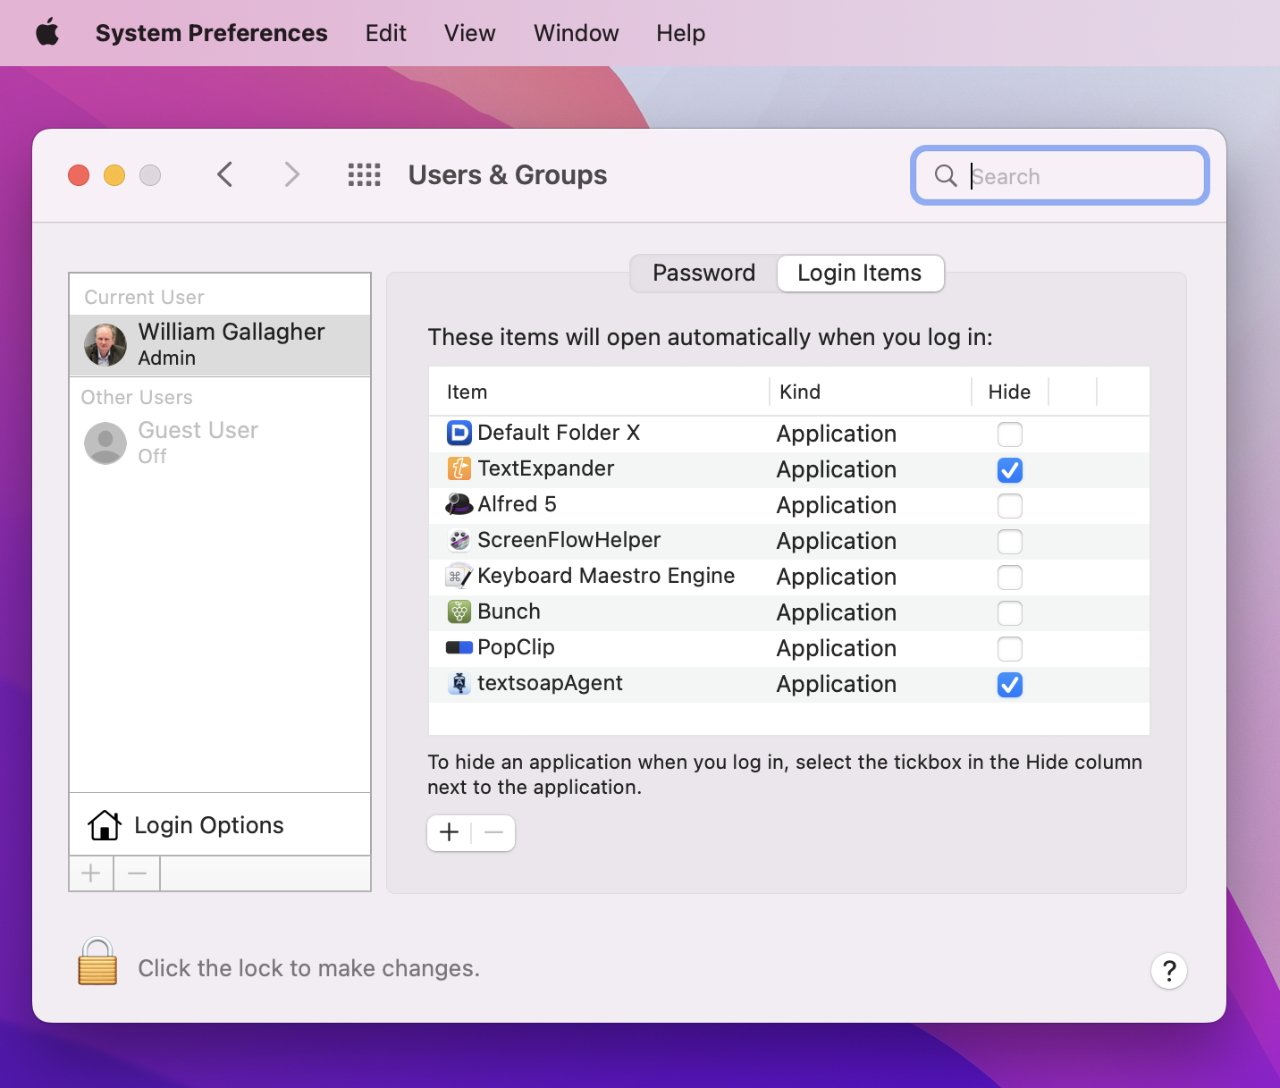Click Application kind cell for Bunch

[836, 613]
